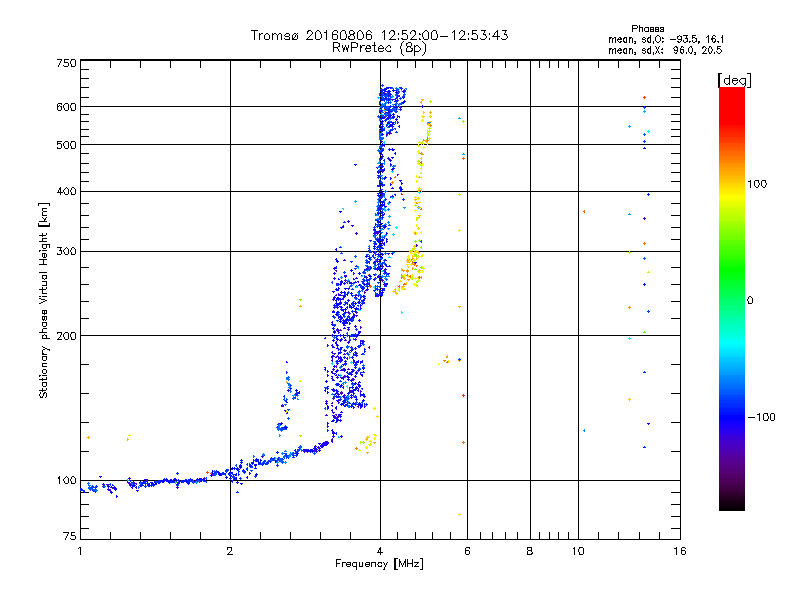This screenshot has width=800, height=600.
Task: Select the "mean, sd,O: -93.5, 16.1" line
Action: (x=665, y=39)
